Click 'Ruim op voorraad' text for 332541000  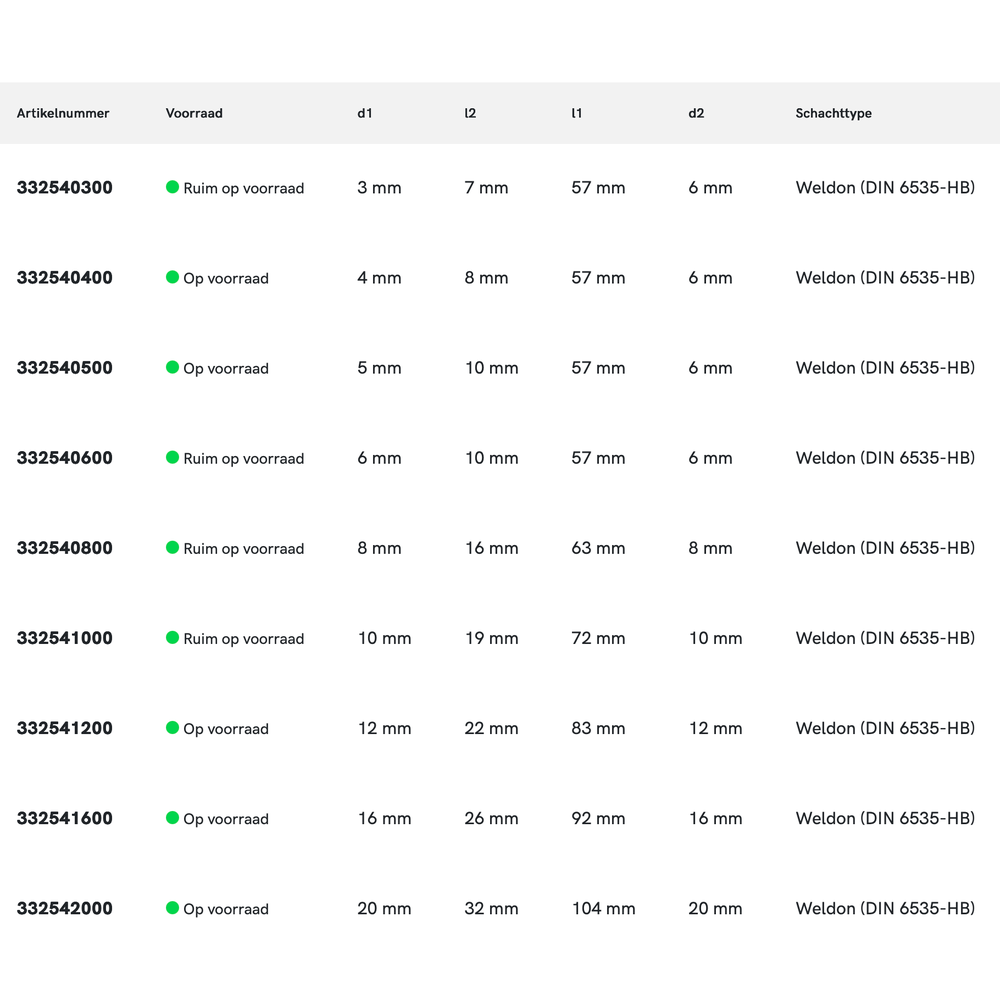point(243,639)
